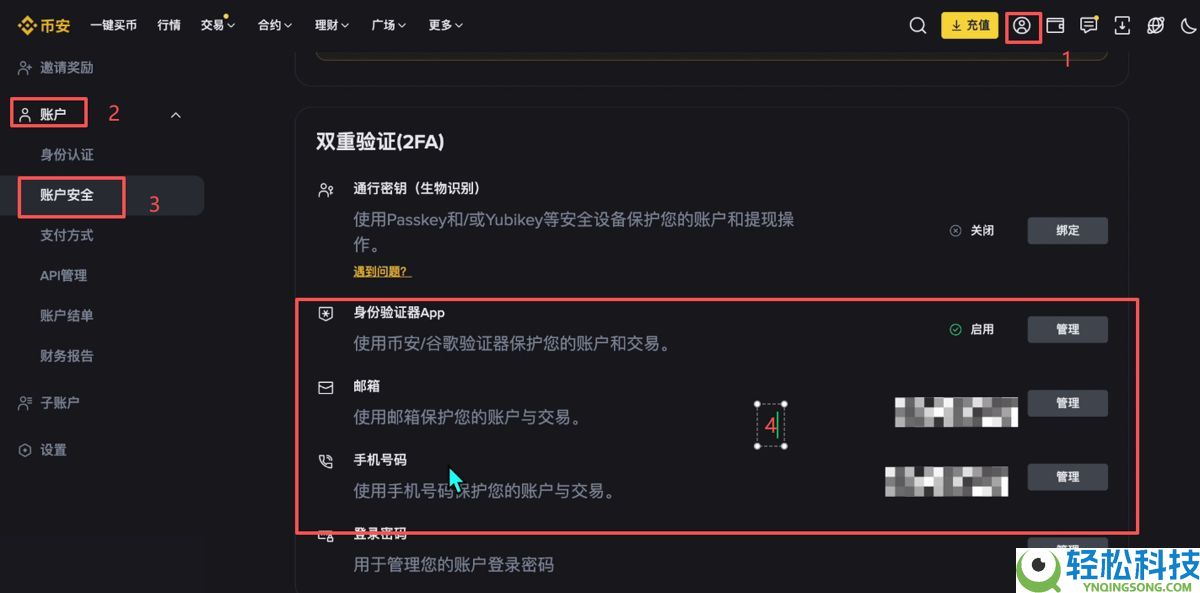Open the 更多 dropdown
Viewport: 1200px width, 593px height.
[445, 25]
